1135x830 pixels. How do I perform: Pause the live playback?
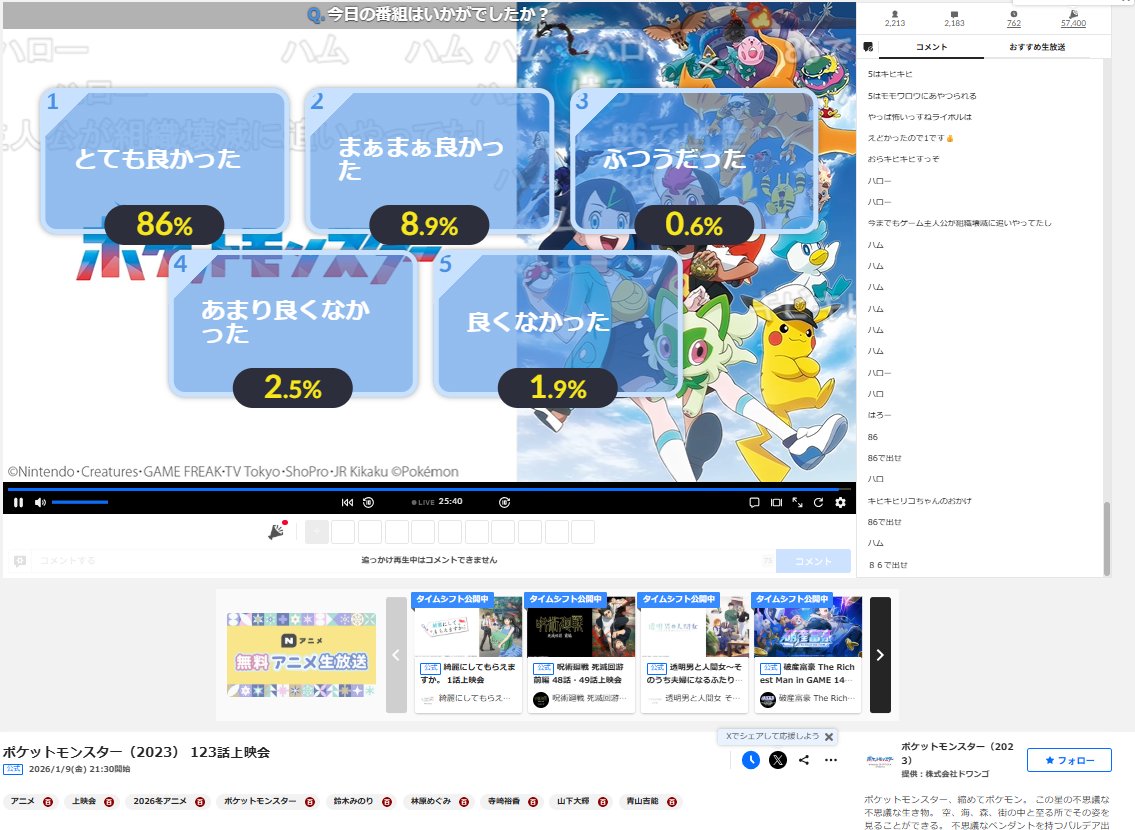(19, 502)
